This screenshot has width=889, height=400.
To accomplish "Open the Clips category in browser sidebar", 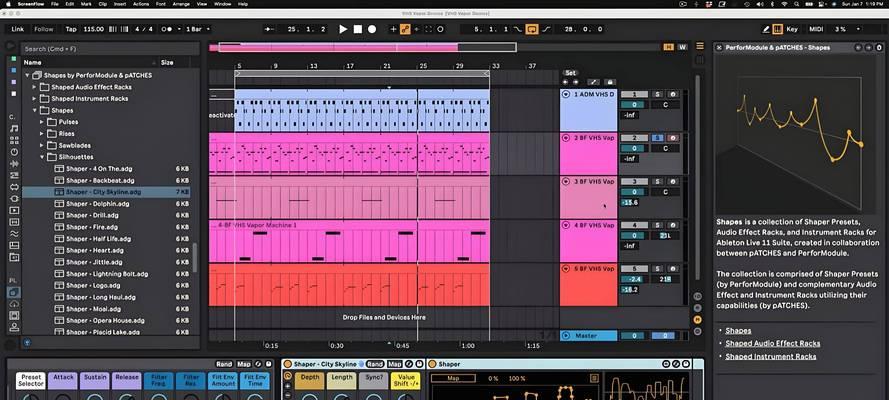I will 14,211.
